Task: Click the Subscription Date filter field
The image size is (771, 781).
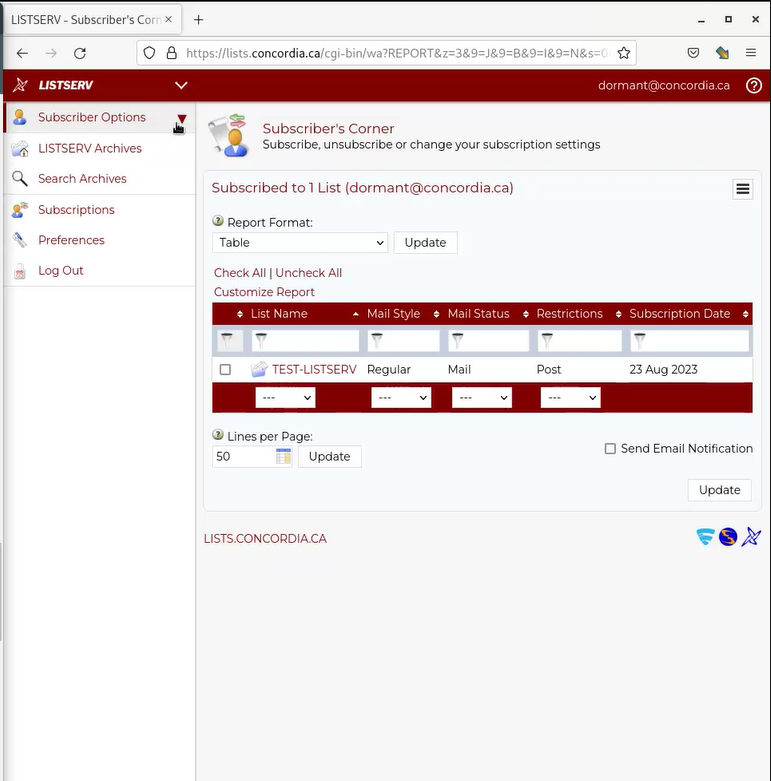Action: click(x=689, y=341)
